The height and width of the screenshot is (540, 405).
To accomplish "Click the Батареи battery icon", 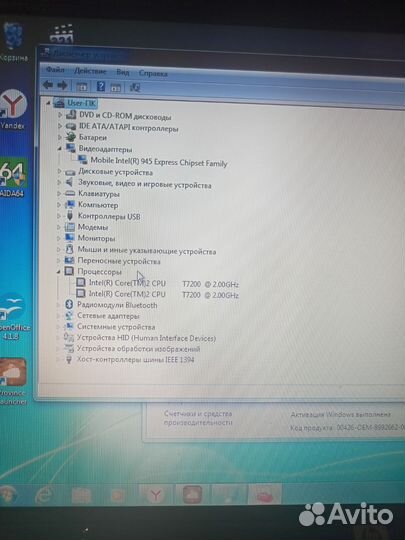I will click(70, 137).
